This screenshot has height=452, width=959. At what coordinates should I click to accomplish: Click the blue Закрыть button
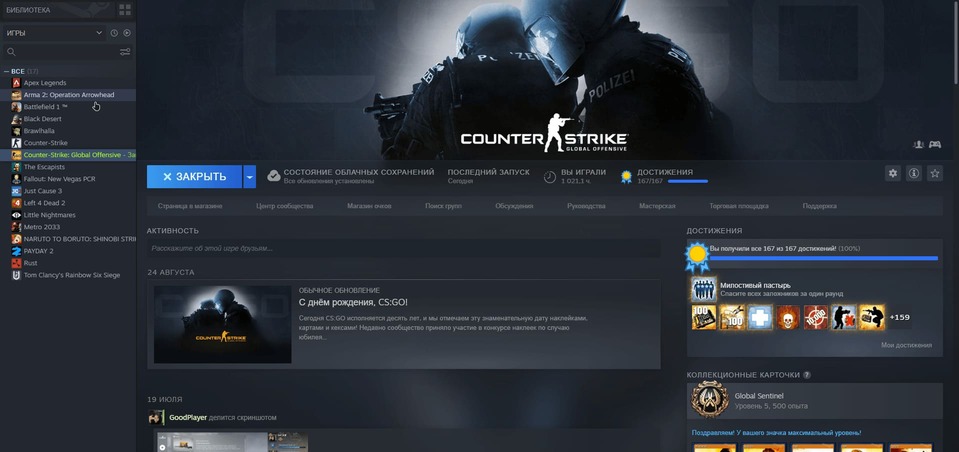tap(194, 177)
